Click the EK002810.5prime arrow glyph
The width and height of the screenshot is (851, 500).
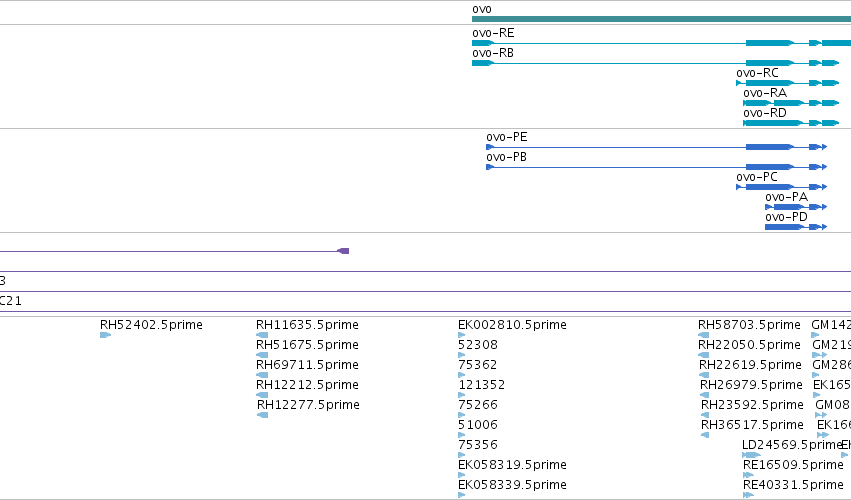pos(462,335)
